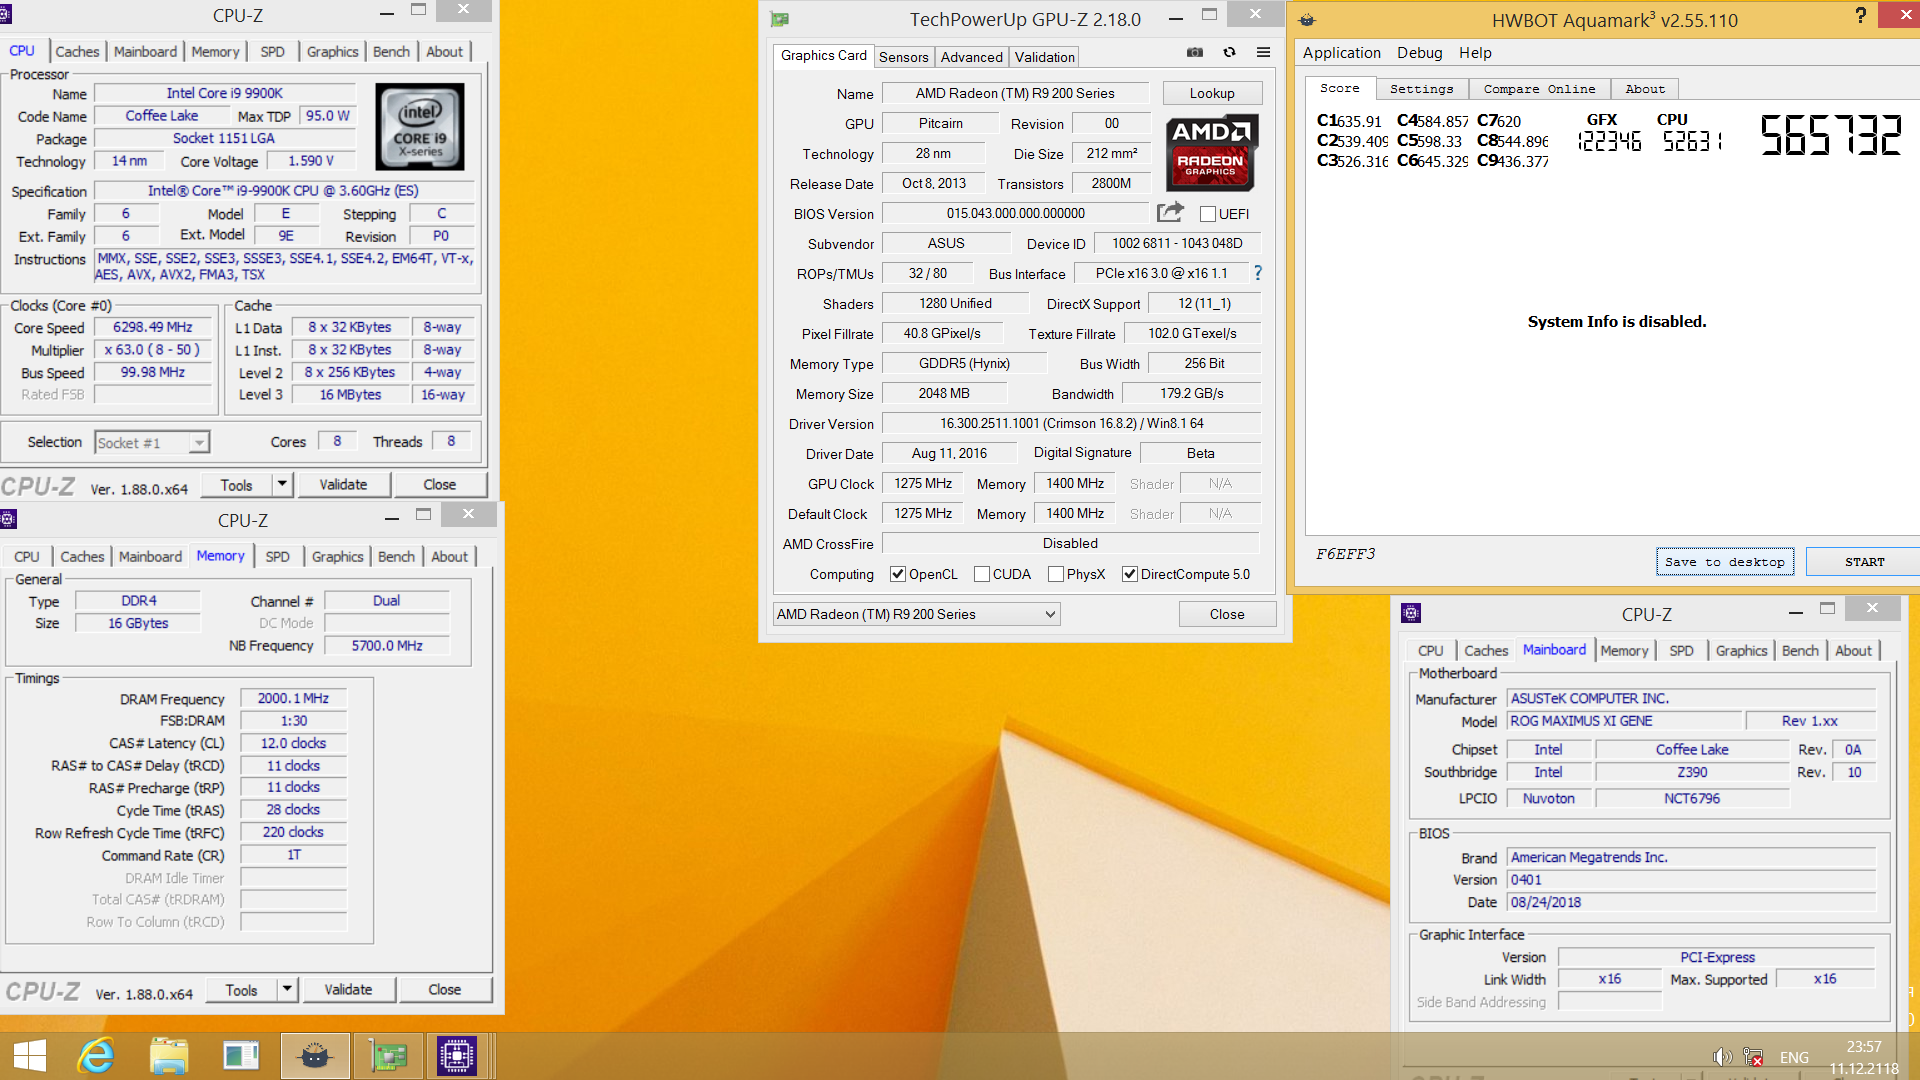Click the Intel Core i9 9900K name field

pyautogui.click(x=225, y=93)
